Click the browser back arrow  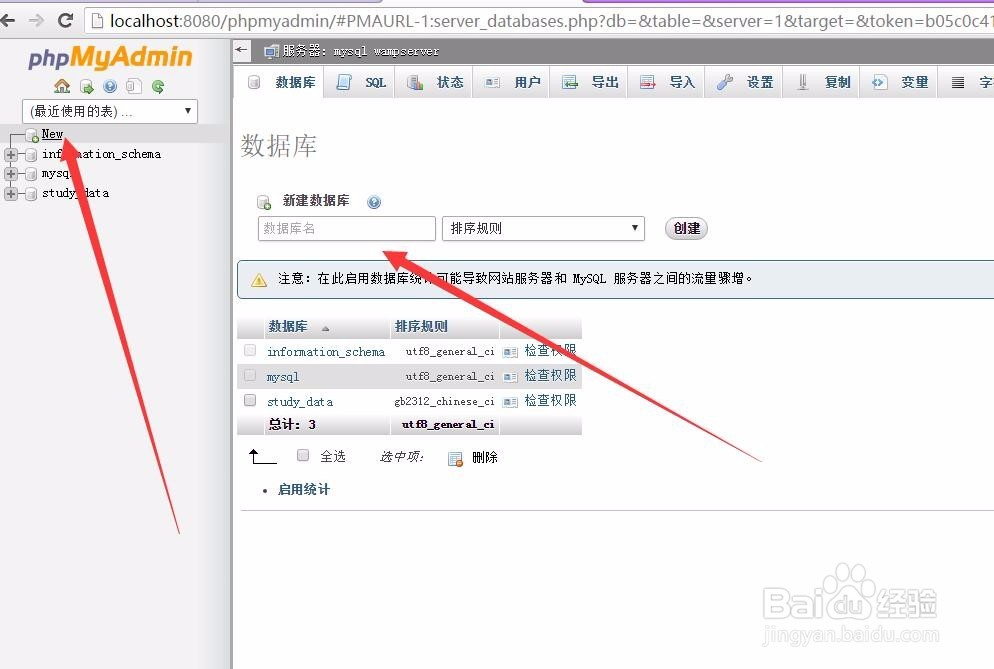(7, 20)
